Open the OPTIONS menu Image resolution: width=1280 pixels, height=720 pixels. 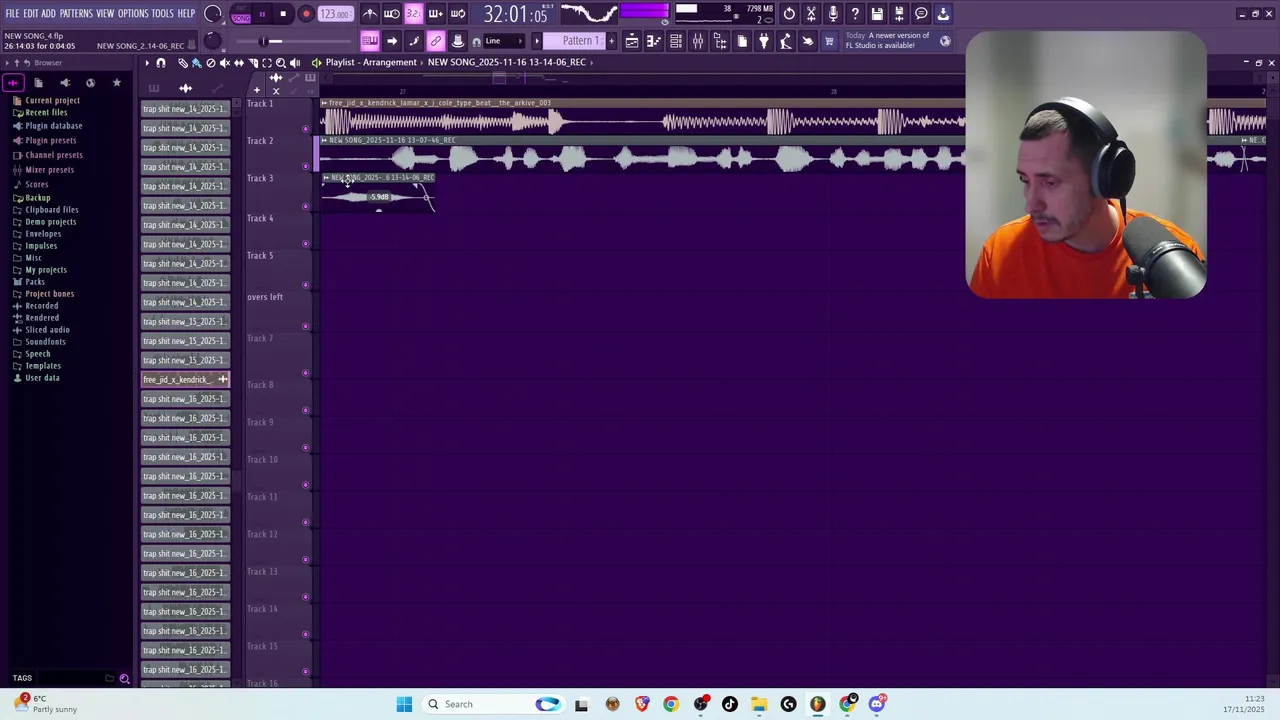[133, 14]
